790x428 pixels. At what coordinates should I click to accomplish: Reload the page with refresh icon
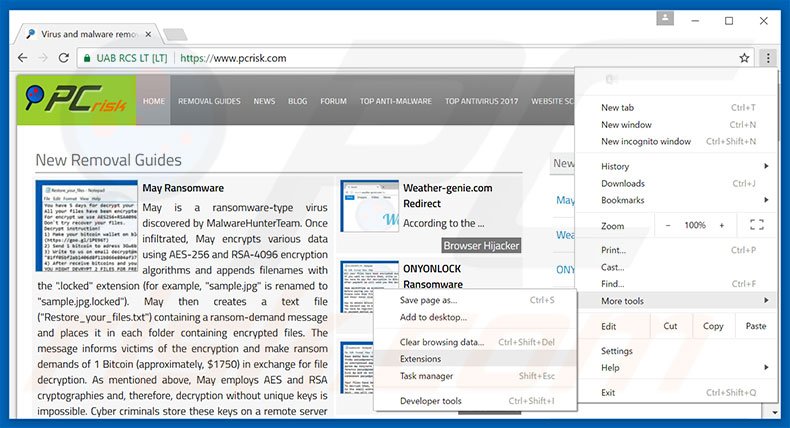coord(63,58)
